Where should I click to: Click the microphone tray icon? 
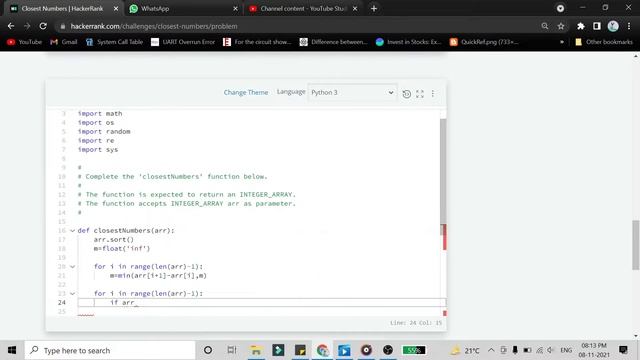[515, 350]
